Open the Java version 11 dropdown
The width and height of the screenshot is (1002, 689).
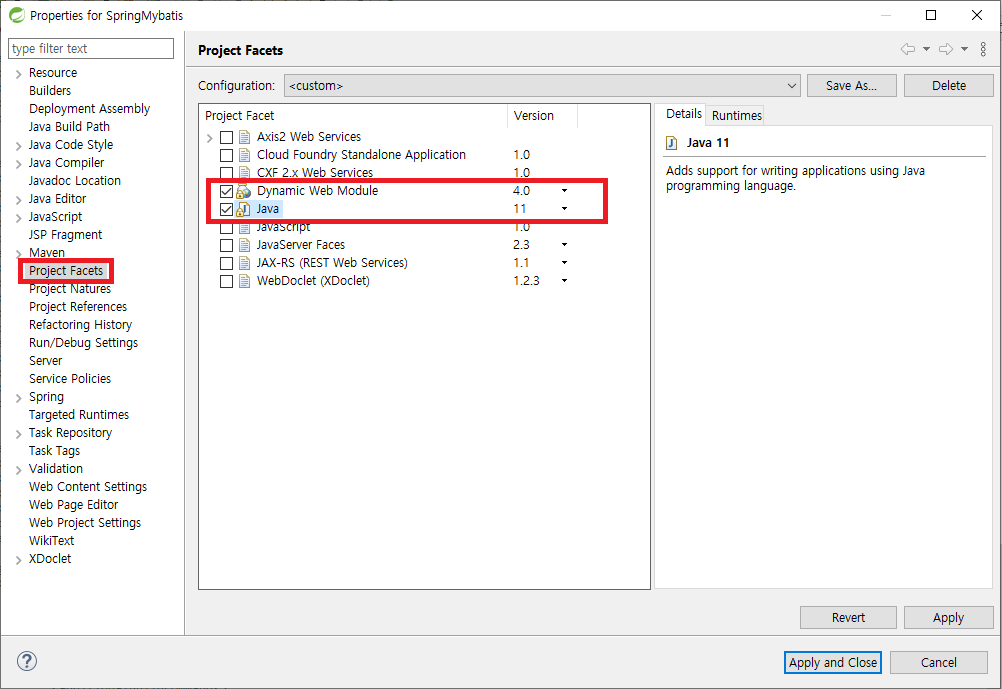point(564,208)
